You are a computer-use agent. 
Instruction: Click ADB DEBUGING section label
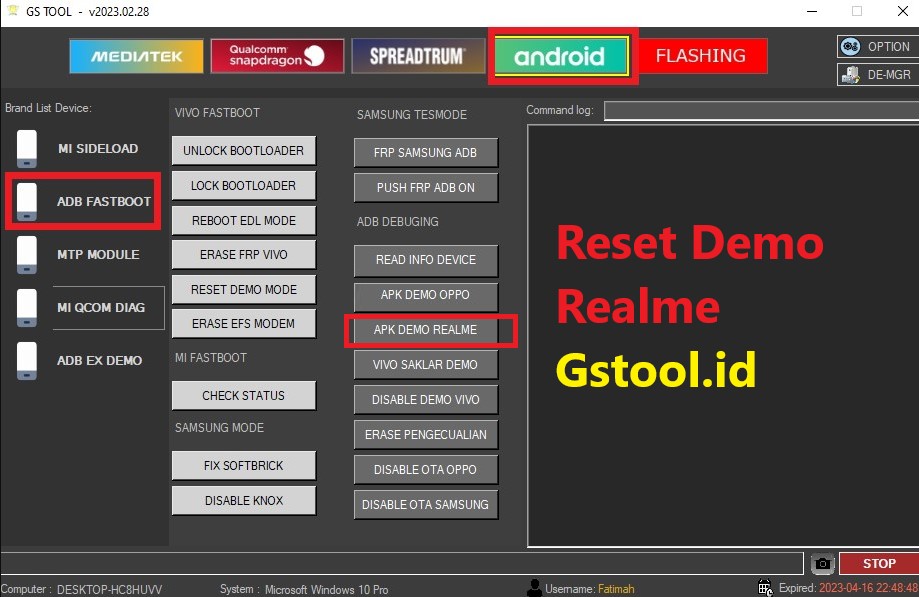(398, 221)
